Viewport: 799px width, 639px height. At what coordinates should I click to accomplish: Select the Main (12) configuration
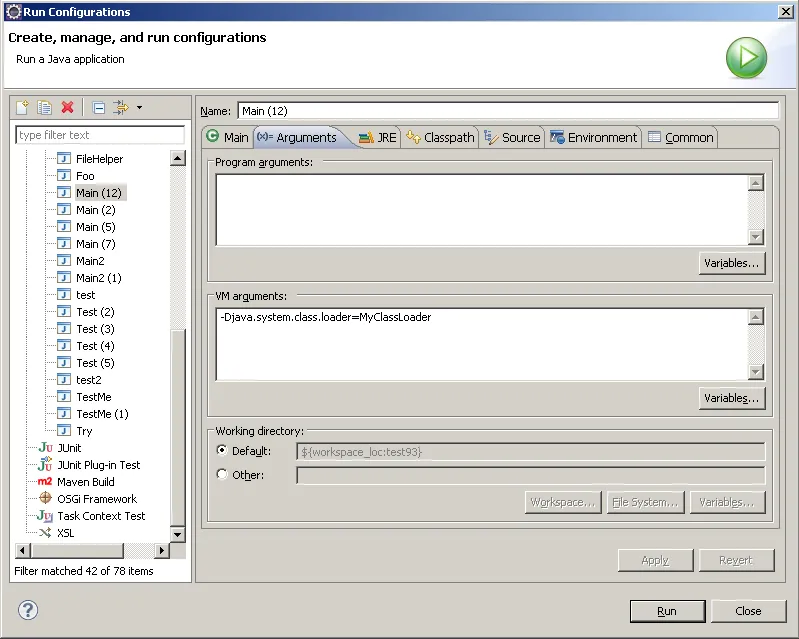point(99,193)
